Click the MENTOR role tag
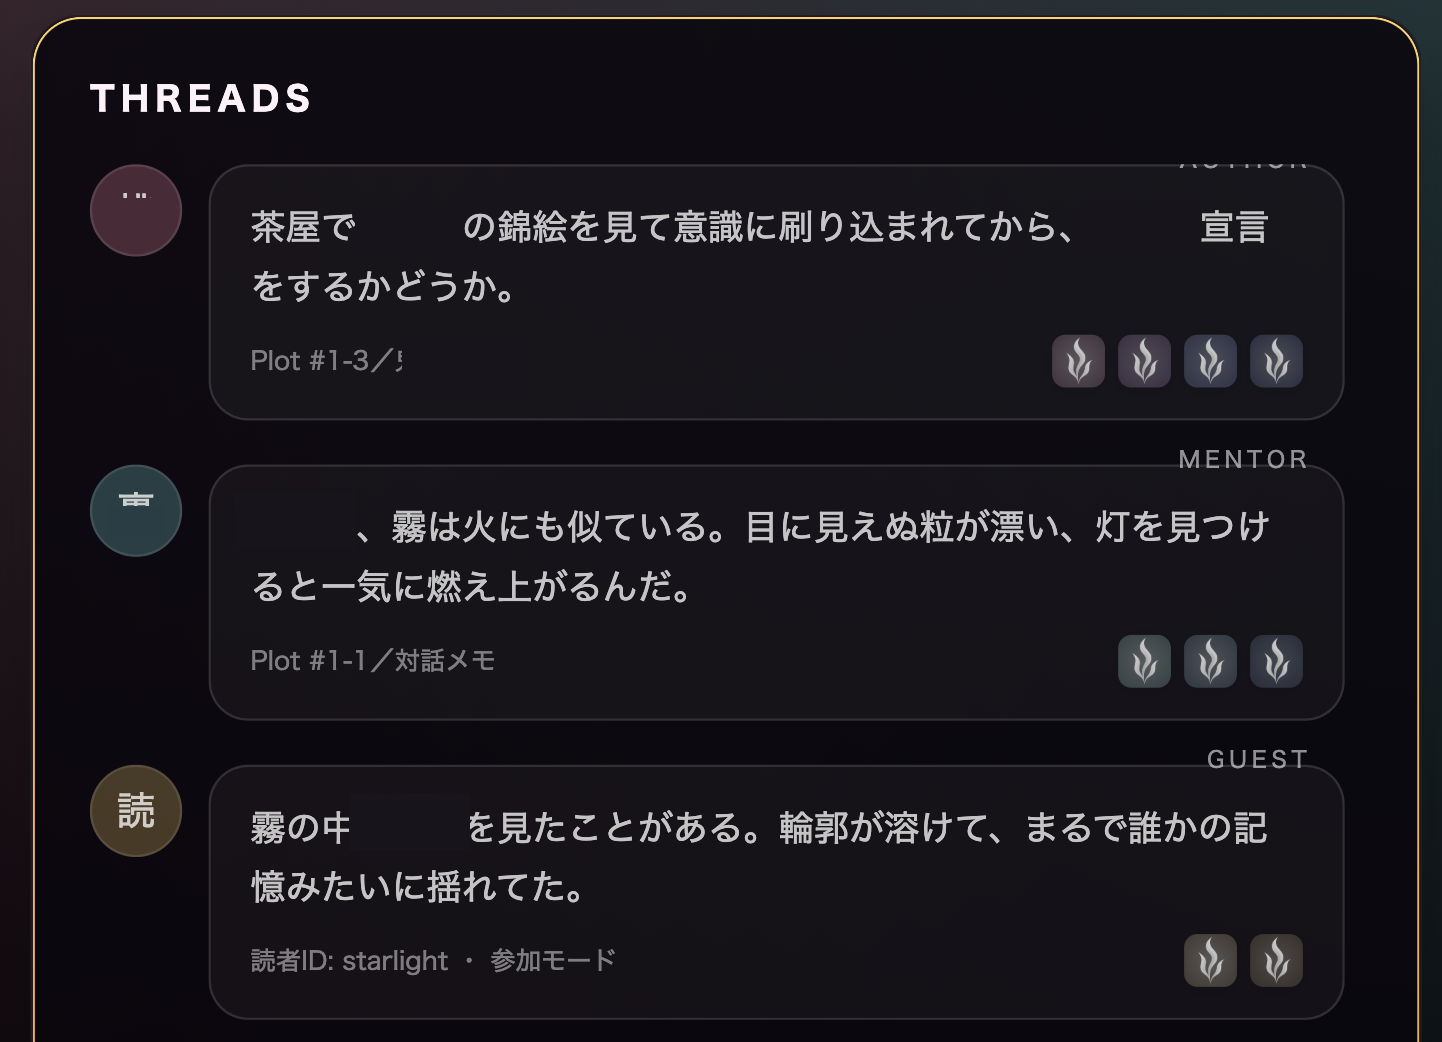Image resolution: width=1442 pixels, height=1042 pixels. (x=1243, y=459)
